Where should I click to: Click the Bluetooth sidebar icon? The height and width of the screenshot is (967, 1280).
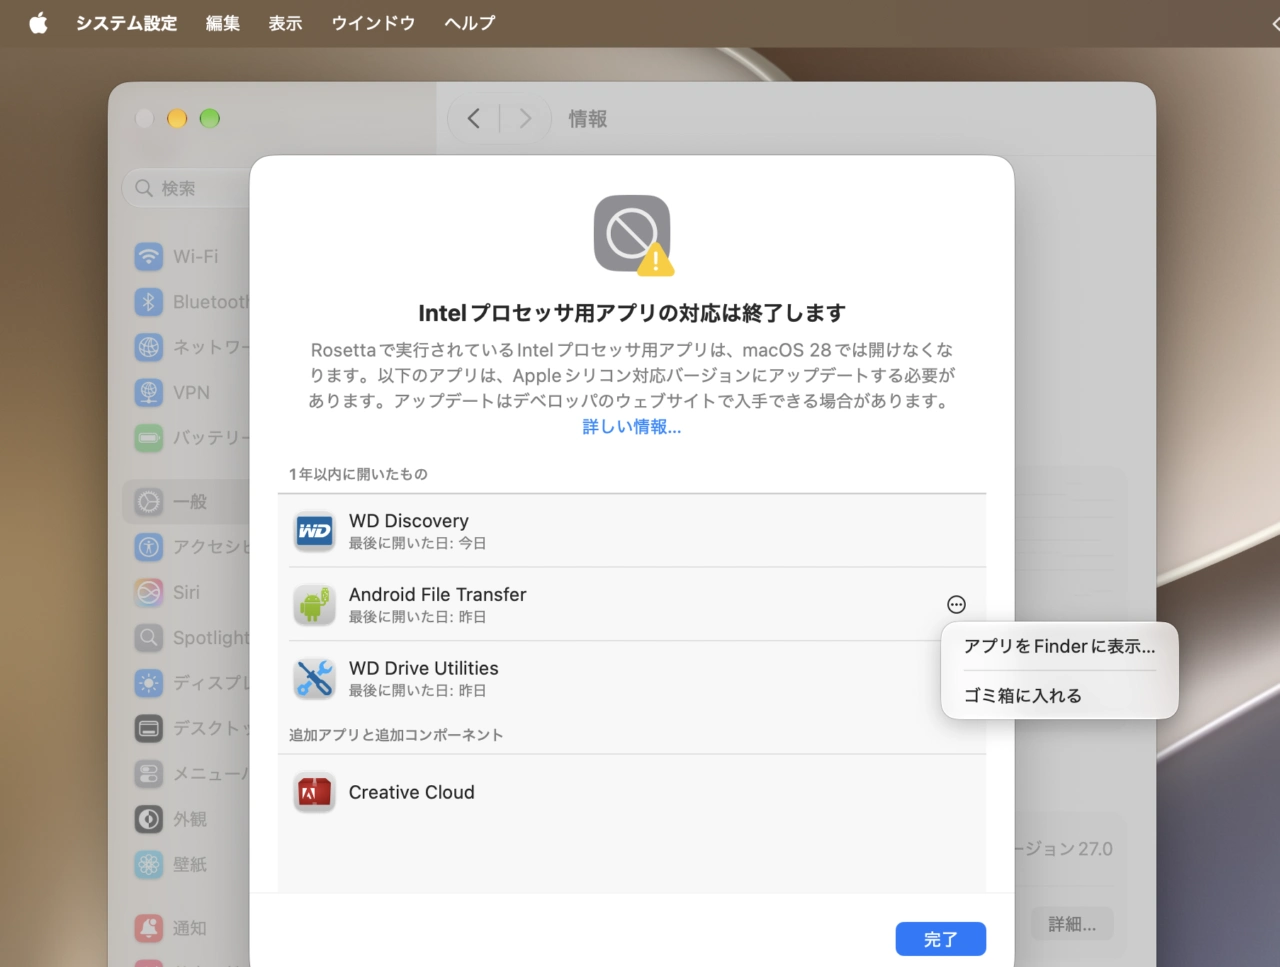[149, 302]
